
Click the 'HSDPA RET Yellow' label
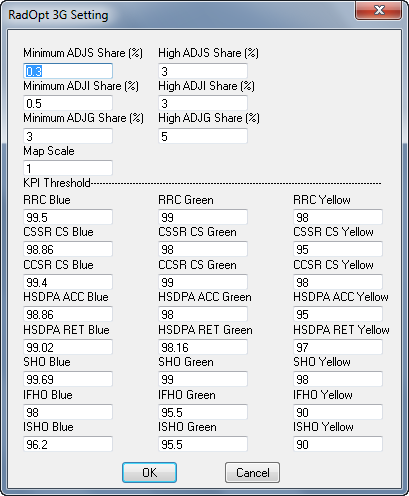coord(341,330)
